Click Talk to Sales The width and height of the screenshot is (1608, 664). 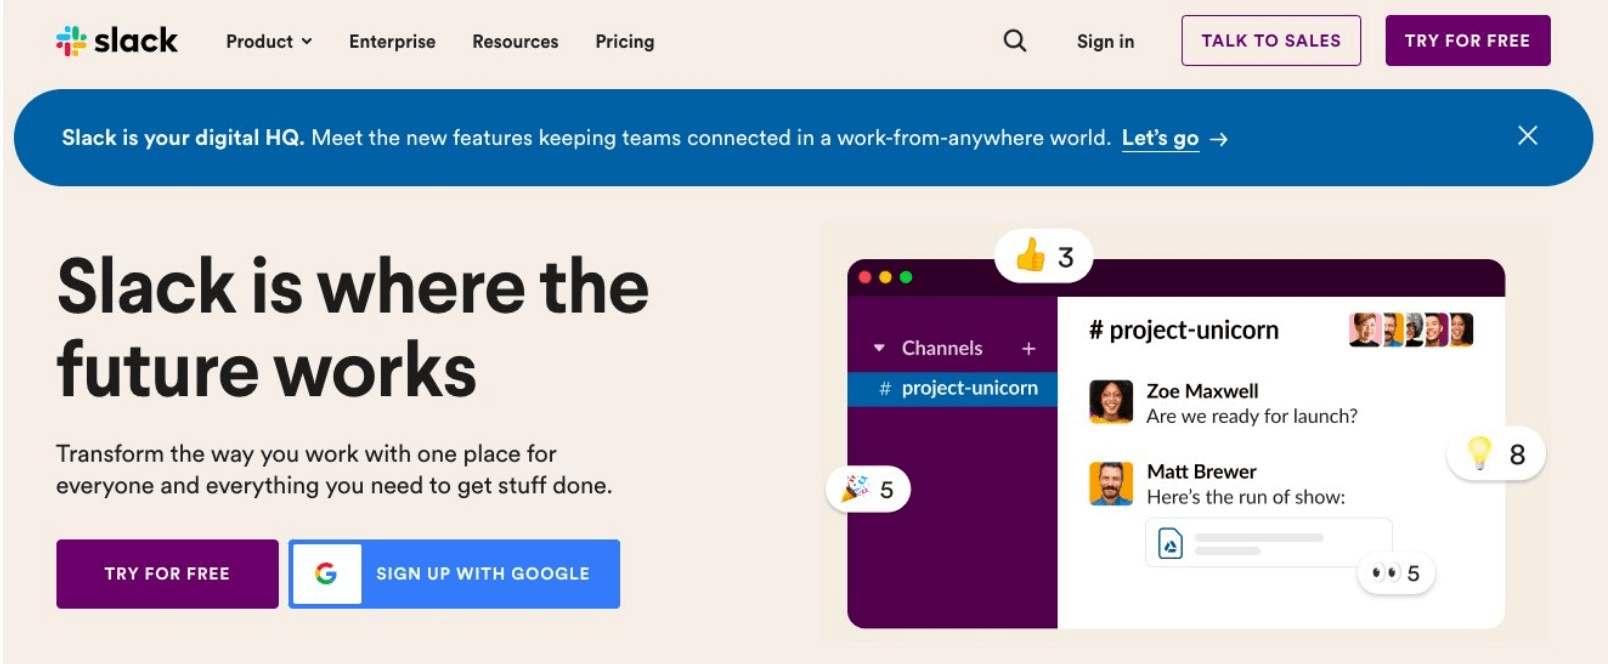1271,41
